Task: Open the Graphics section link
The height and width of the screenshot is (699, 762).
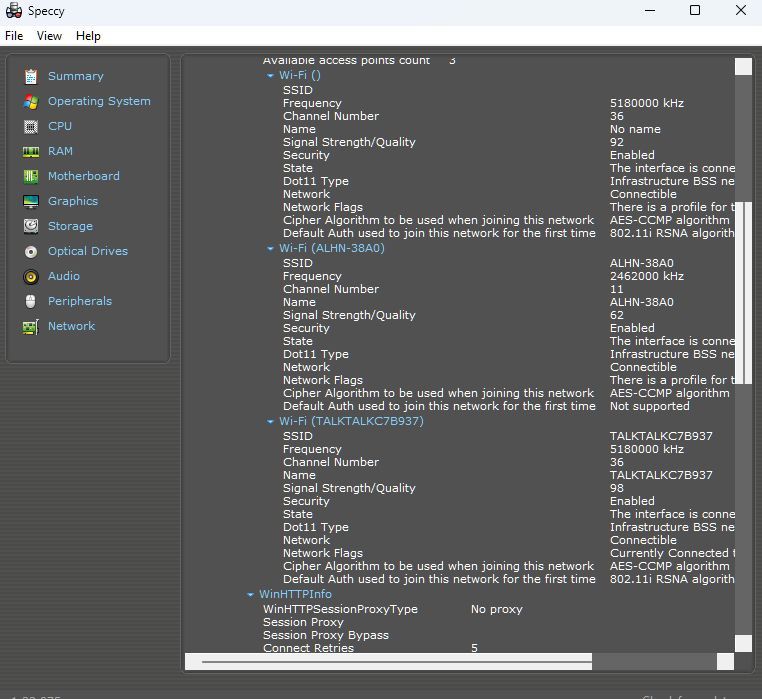Action: pyautogui.click(x=73, y=201)
